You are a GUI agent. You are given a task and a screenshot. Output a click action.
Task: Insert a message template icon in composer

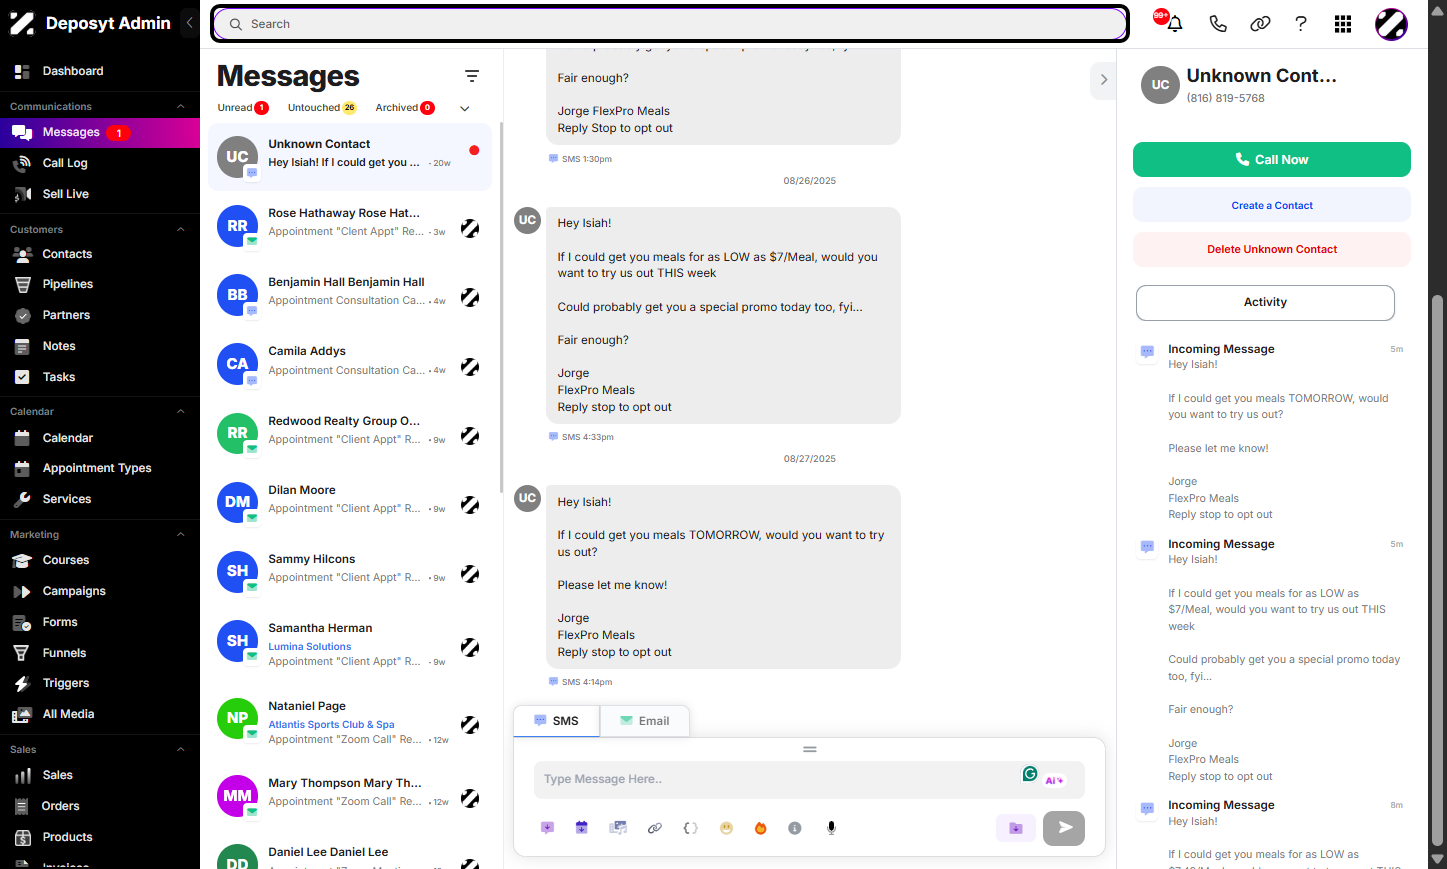(547, 828)
